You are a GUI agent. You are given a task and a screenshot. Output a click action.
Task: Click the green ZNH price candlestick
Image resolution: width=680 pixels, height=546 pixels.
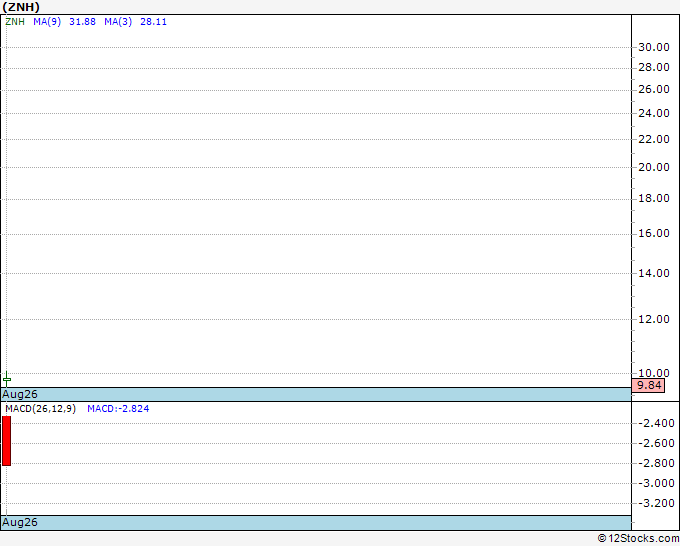[x=7, y=379]
